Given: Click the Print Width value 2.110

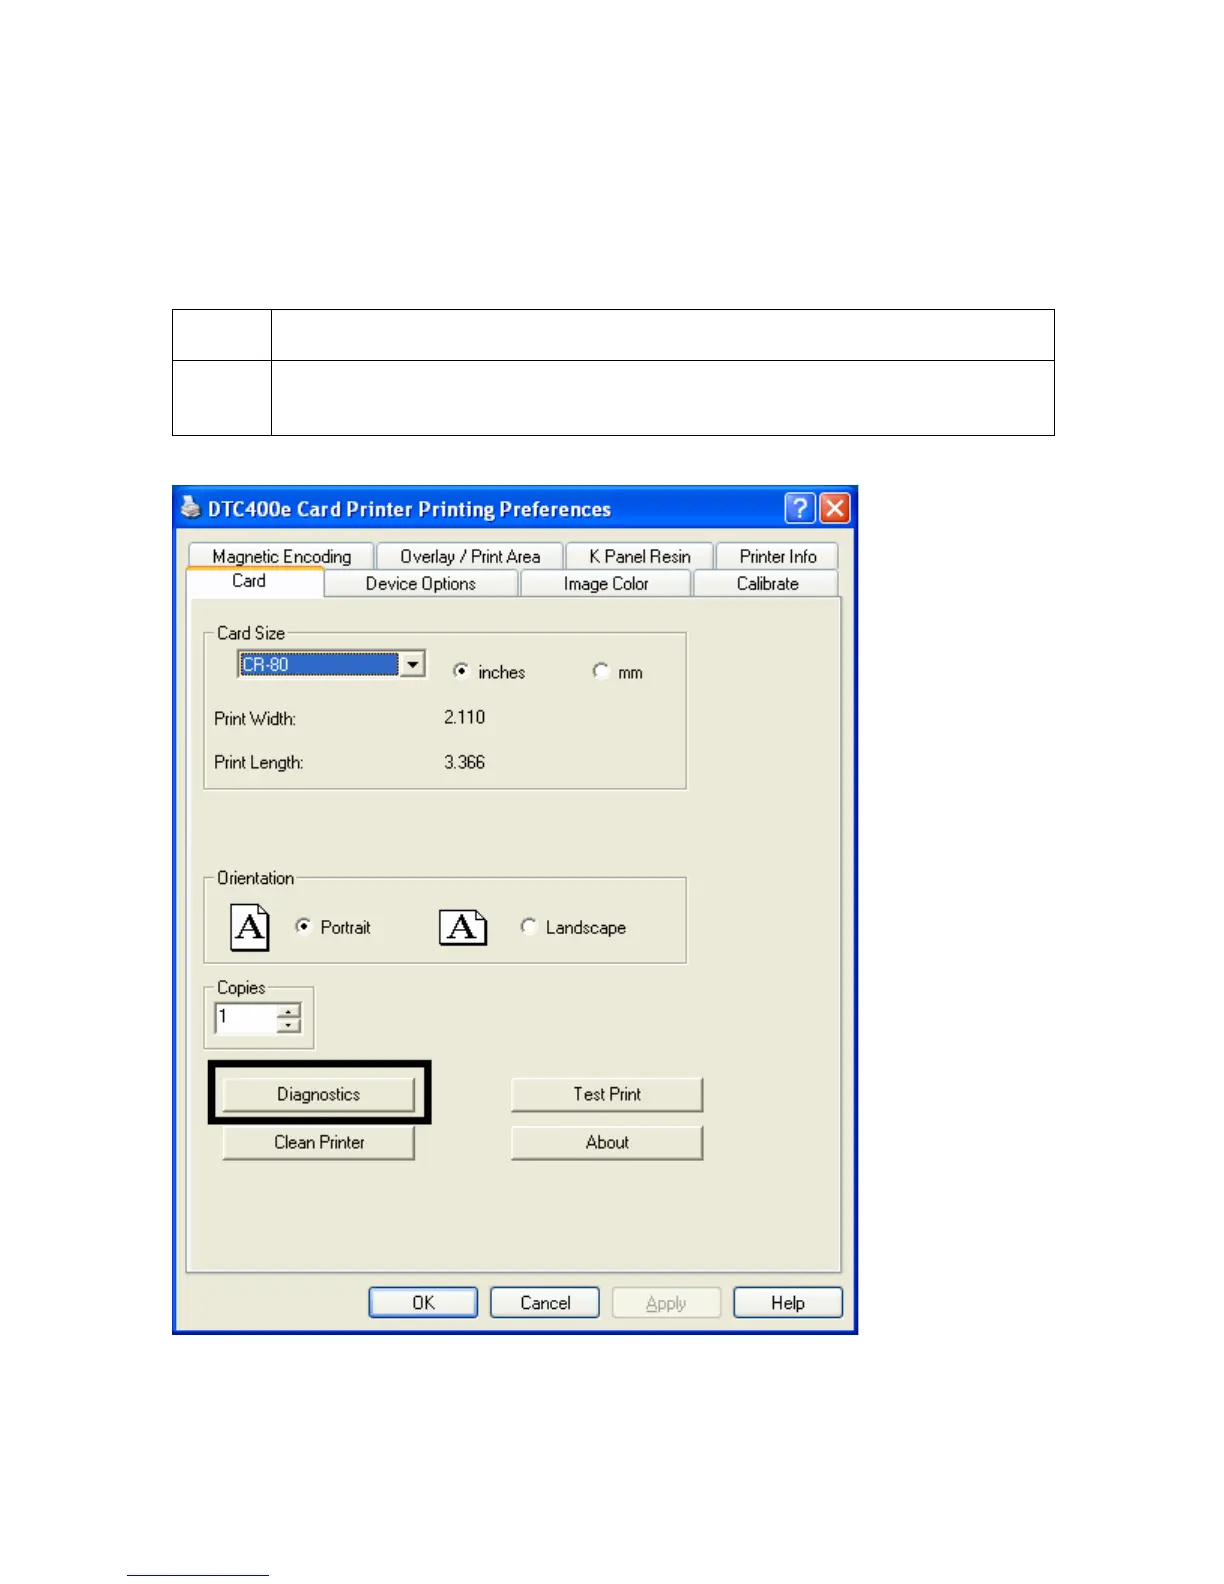Looking at the screenshot, I should [x=464, y=717].
